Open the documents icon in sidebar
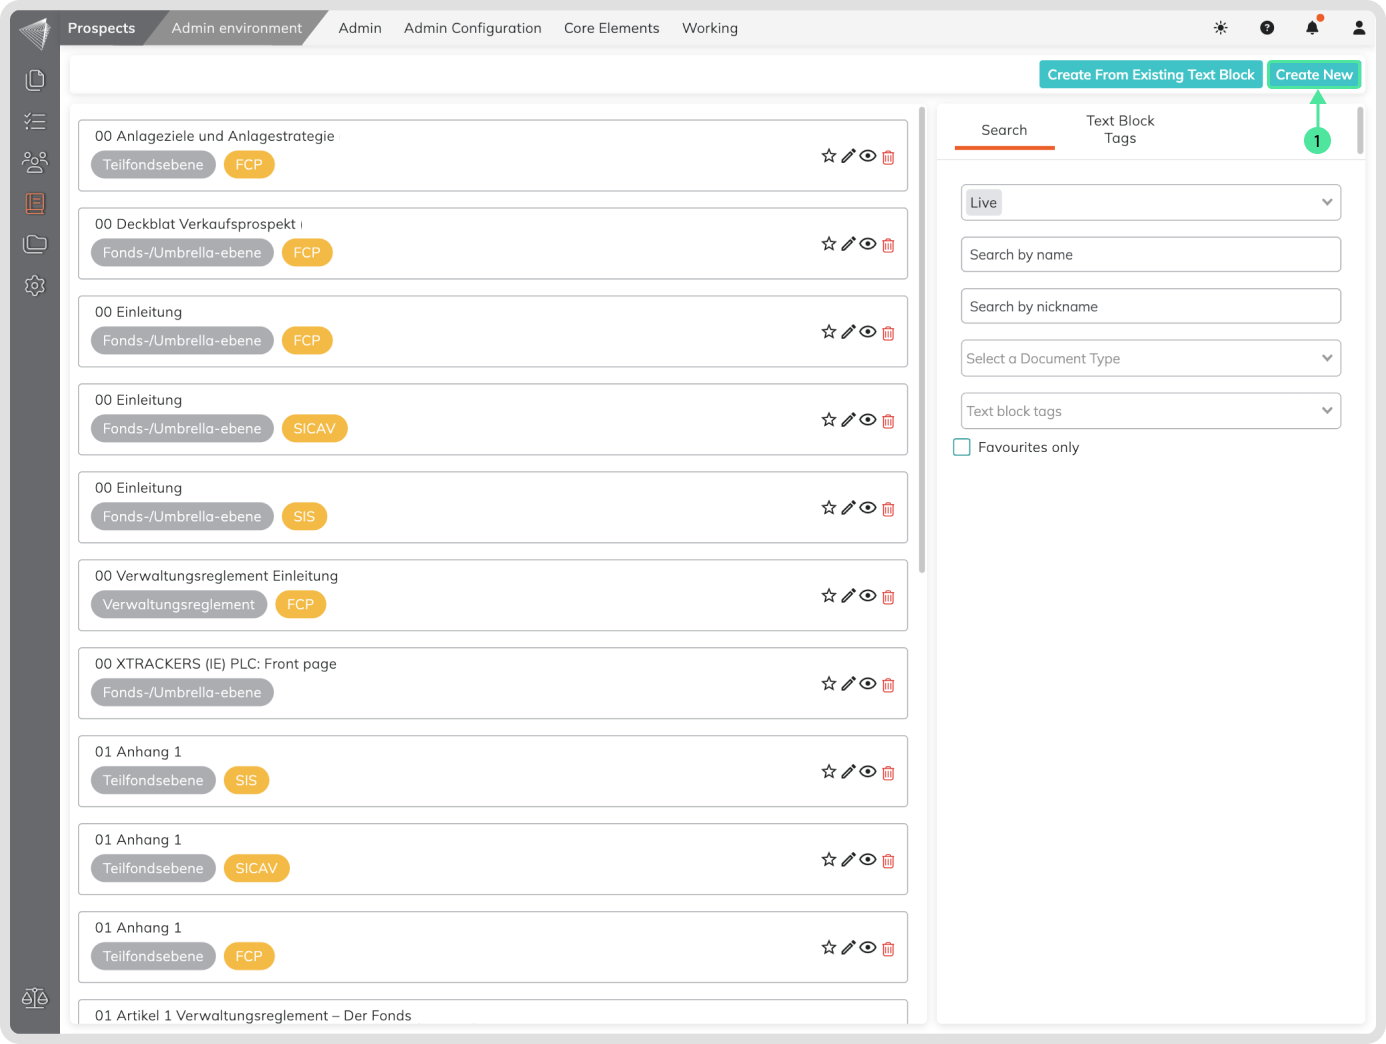 point(35,79)
